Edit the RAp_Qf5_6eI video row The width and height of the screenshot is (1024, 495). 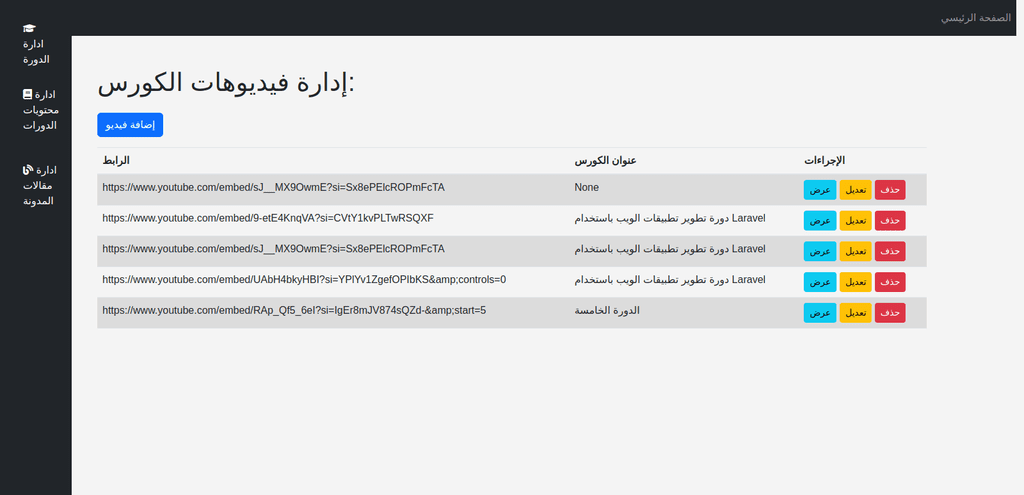pyautogui.click(x=856, y=313)
